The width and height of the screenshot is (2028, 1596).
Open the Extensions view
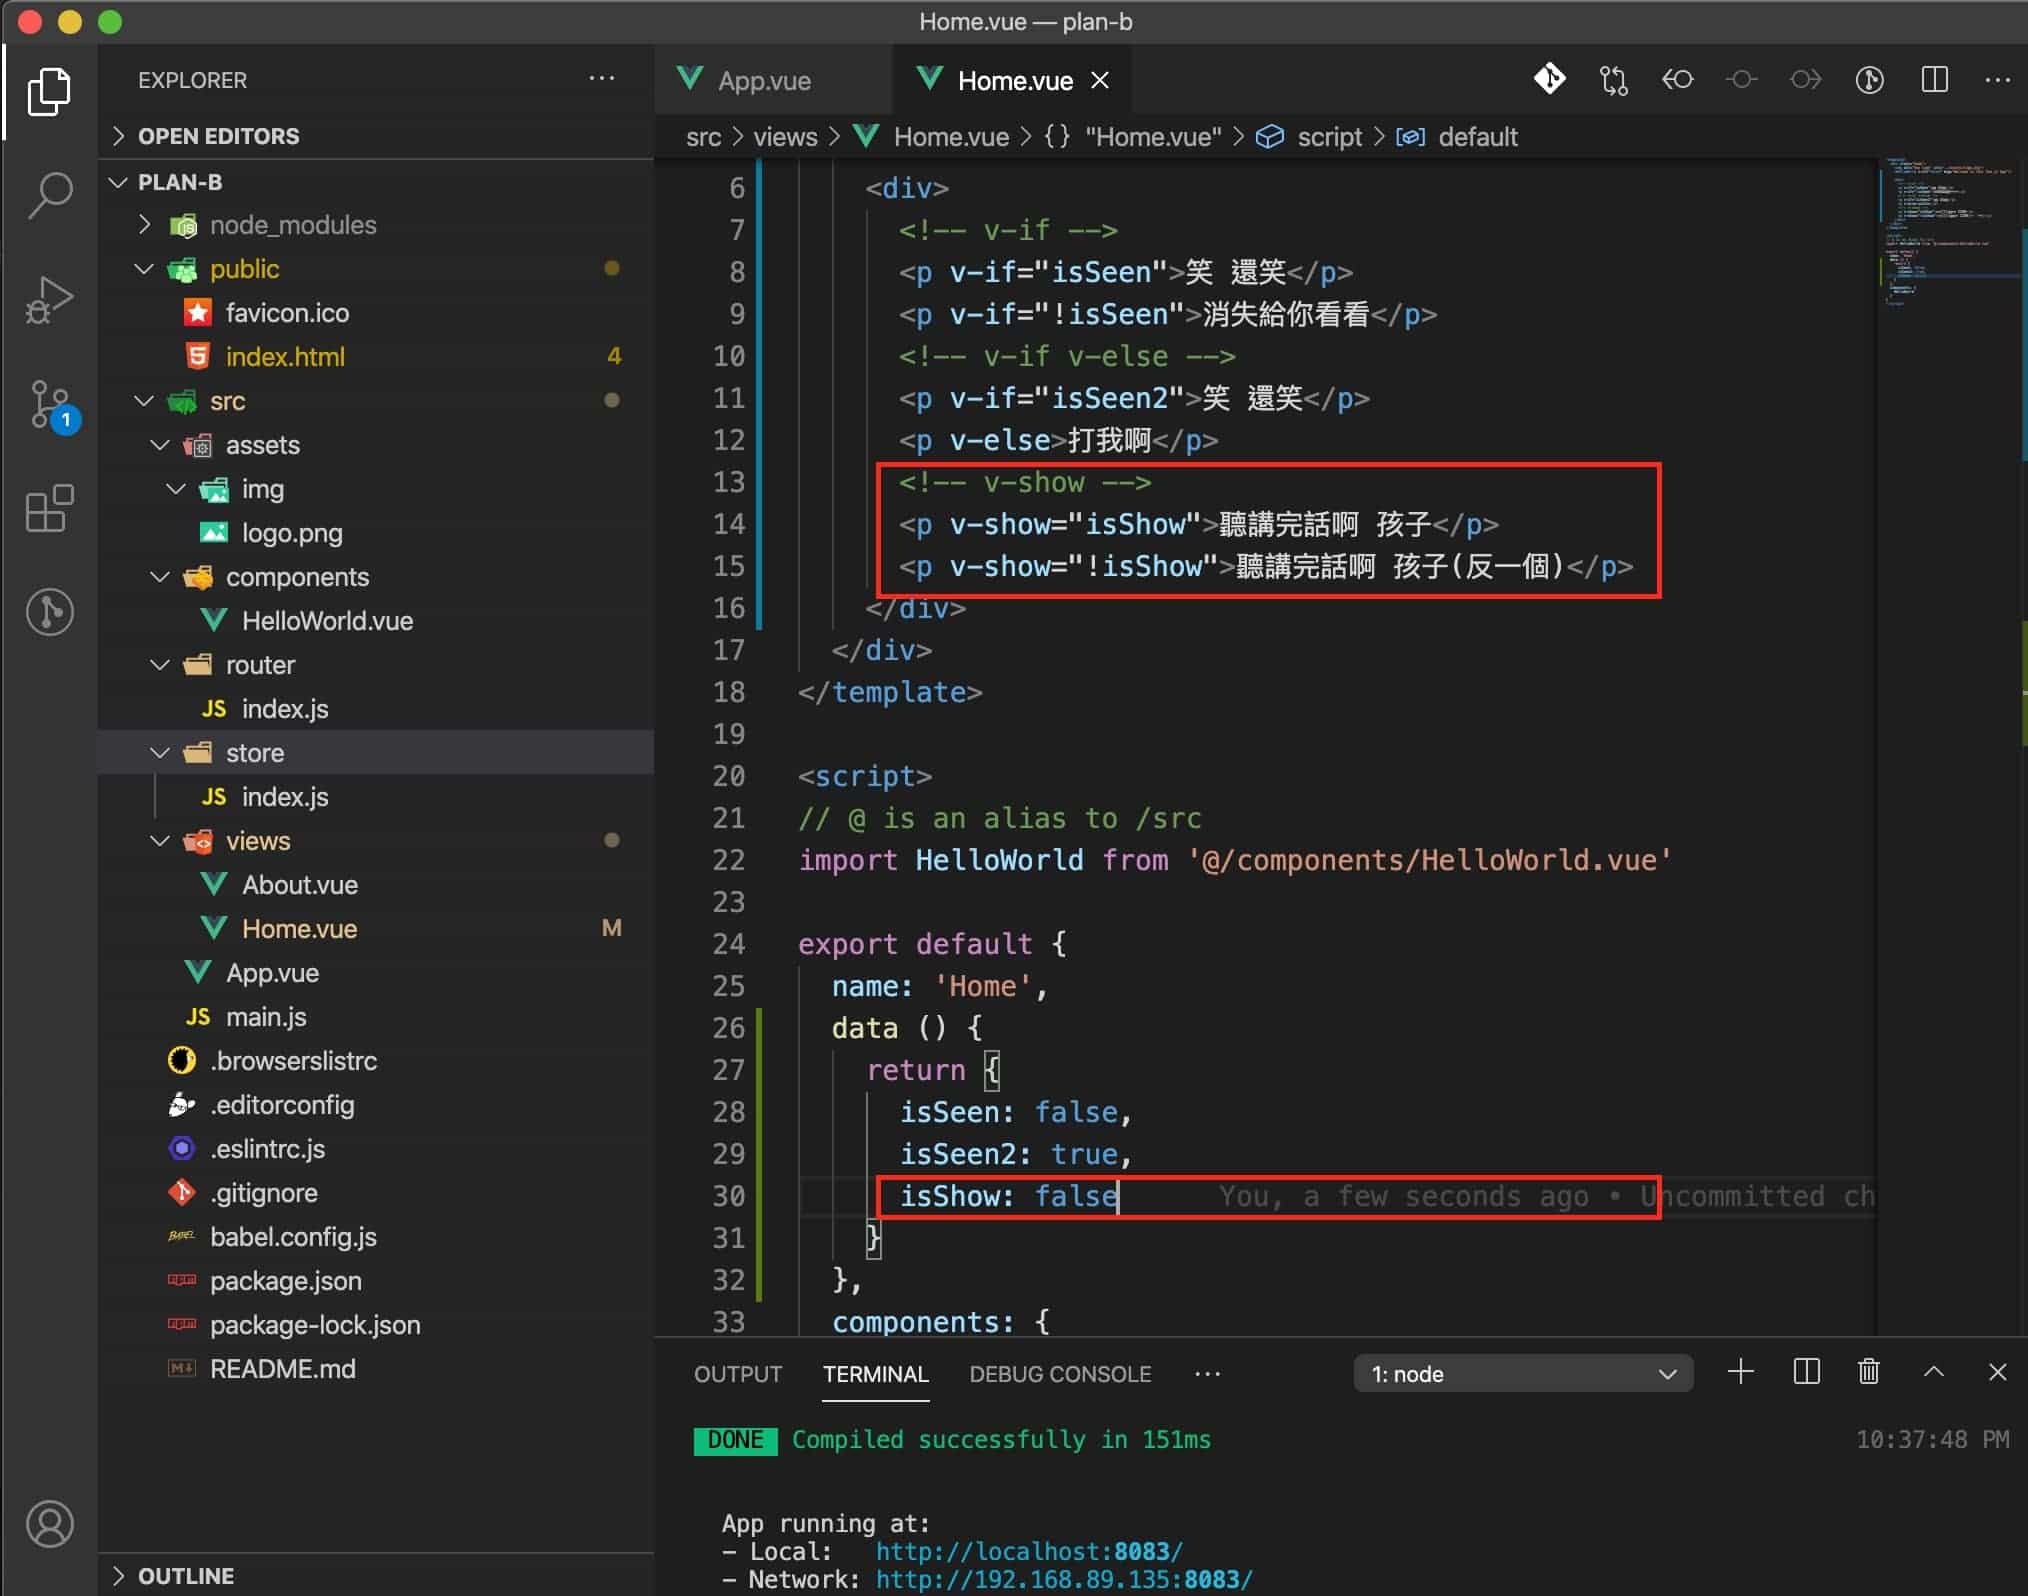49,509
